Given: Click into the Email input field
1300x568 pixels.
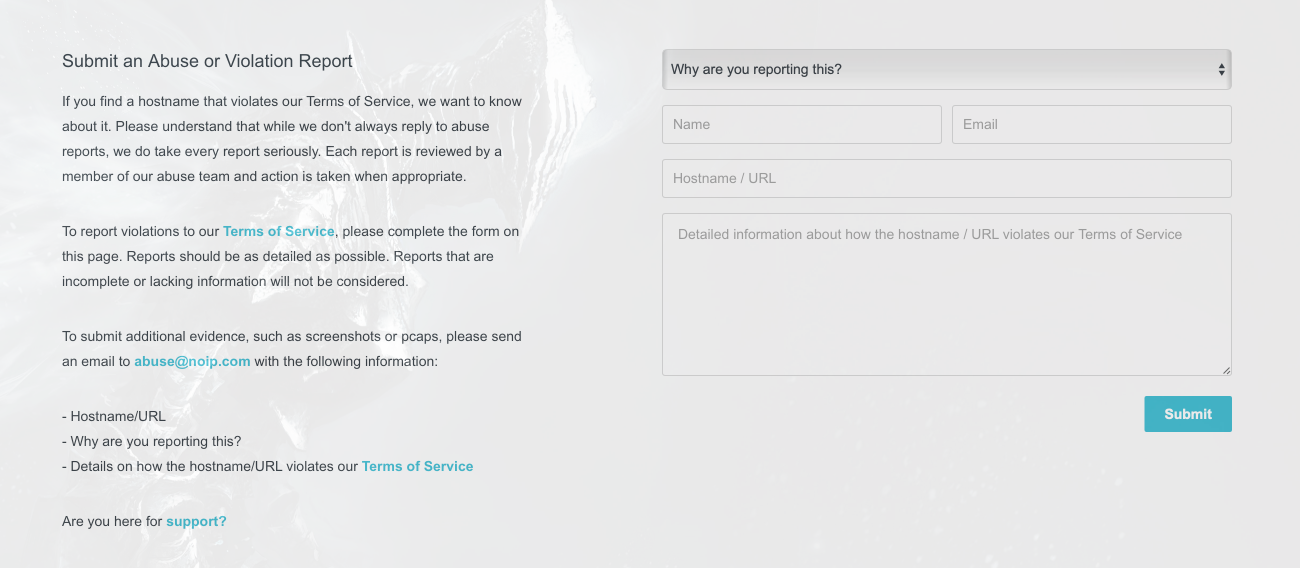Looking at the screenshot, I should pyautogui.click(x=1091, y=125).
